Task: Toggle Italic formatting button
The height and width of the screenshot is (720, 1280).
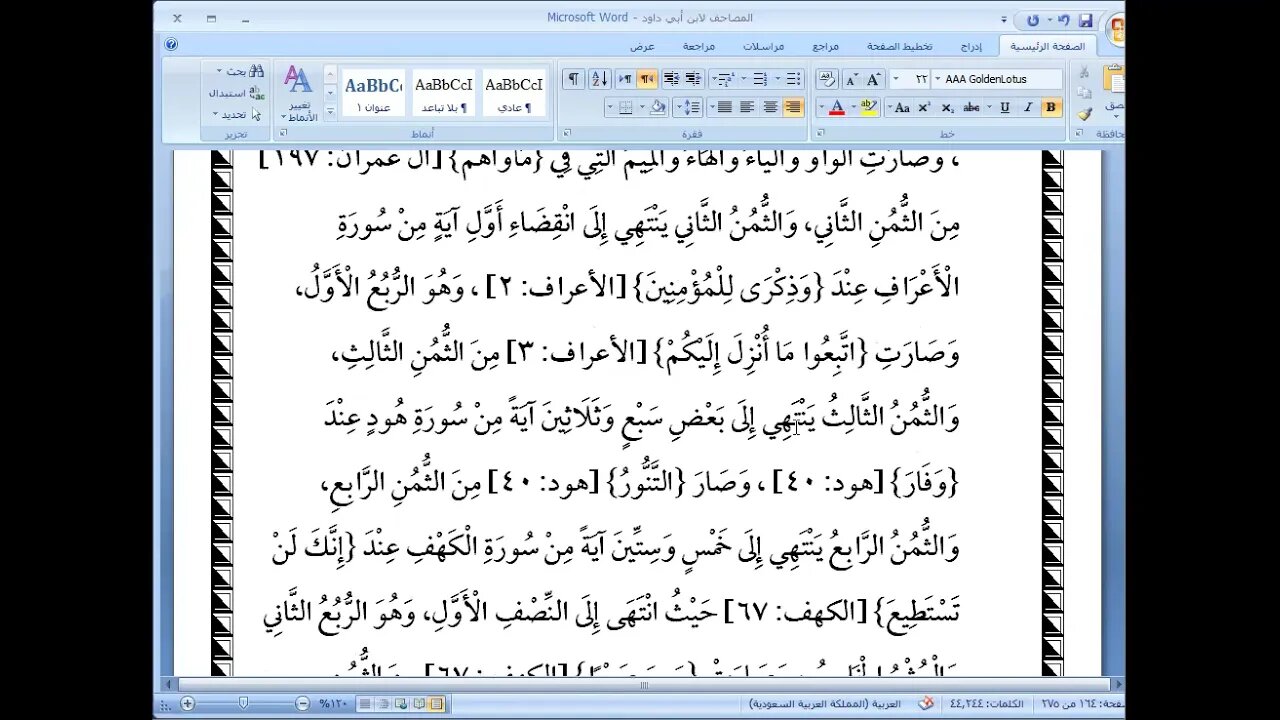Action: (1028, 107)
